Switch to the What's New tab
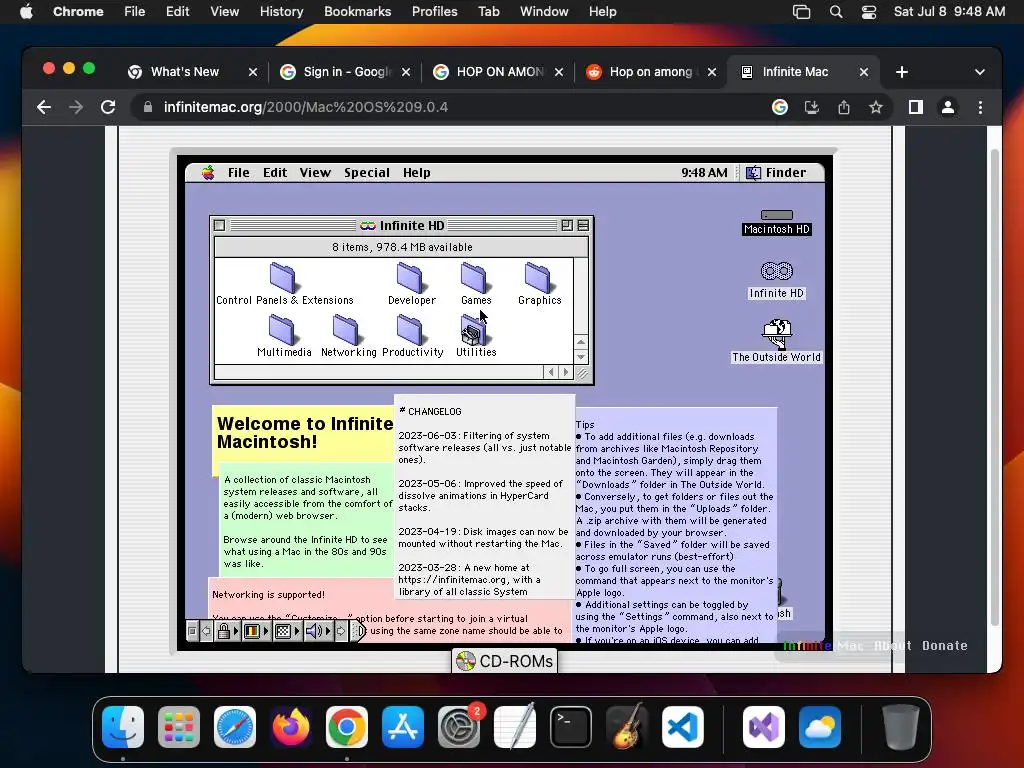Screen dimensions: 1024x768 click(x=184, y=72)
